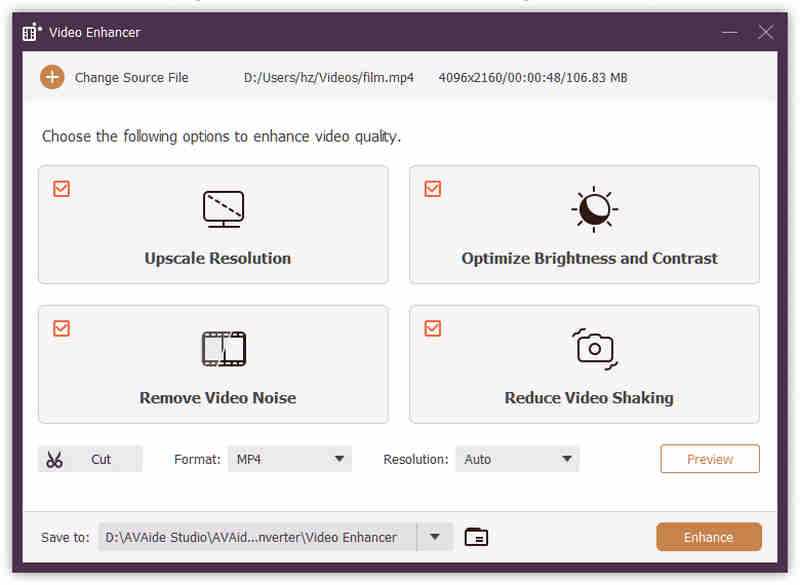This screenshot has height=585, width=800.
Task: Expand the Save to path dropdown arrow
Action: 435,537
